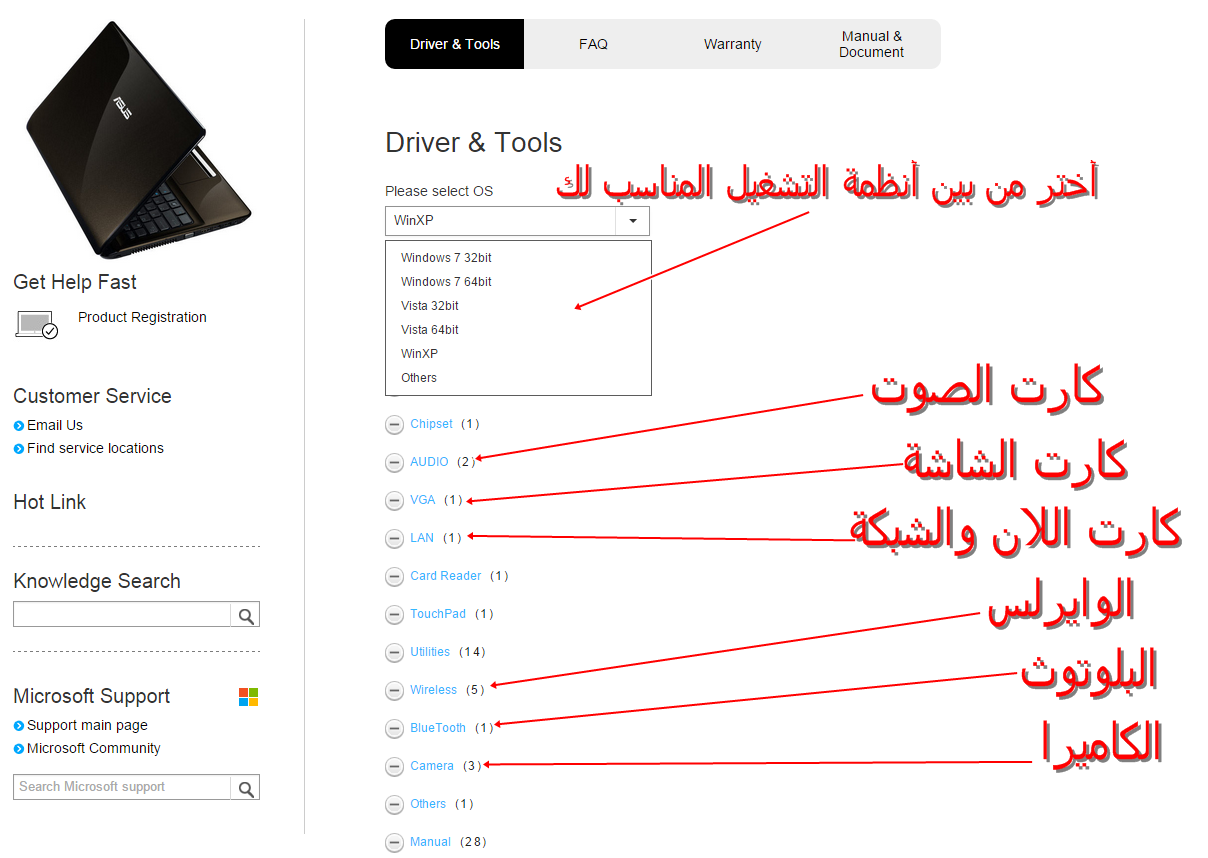Collapse the AUDIO minus circle icon

(x=394, y=462)
